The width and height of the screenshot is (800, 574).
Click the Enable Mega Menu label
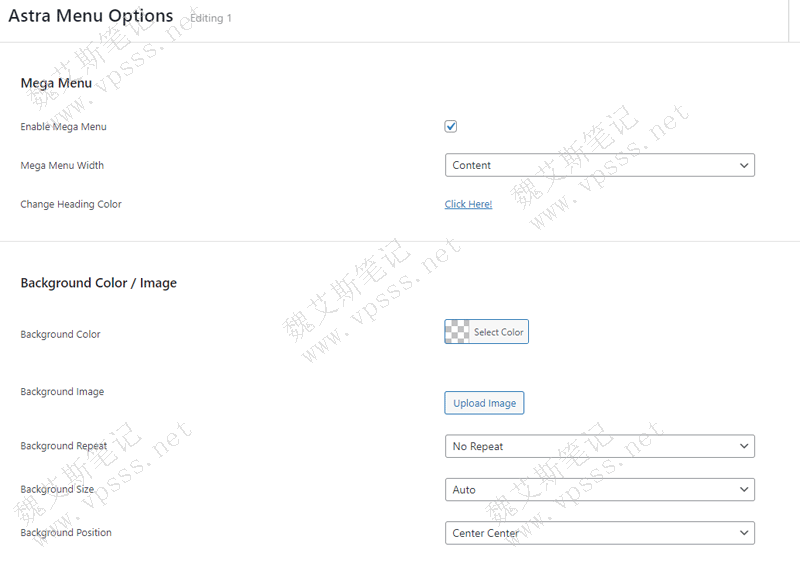pyautogui.click(x=63, y=127)
